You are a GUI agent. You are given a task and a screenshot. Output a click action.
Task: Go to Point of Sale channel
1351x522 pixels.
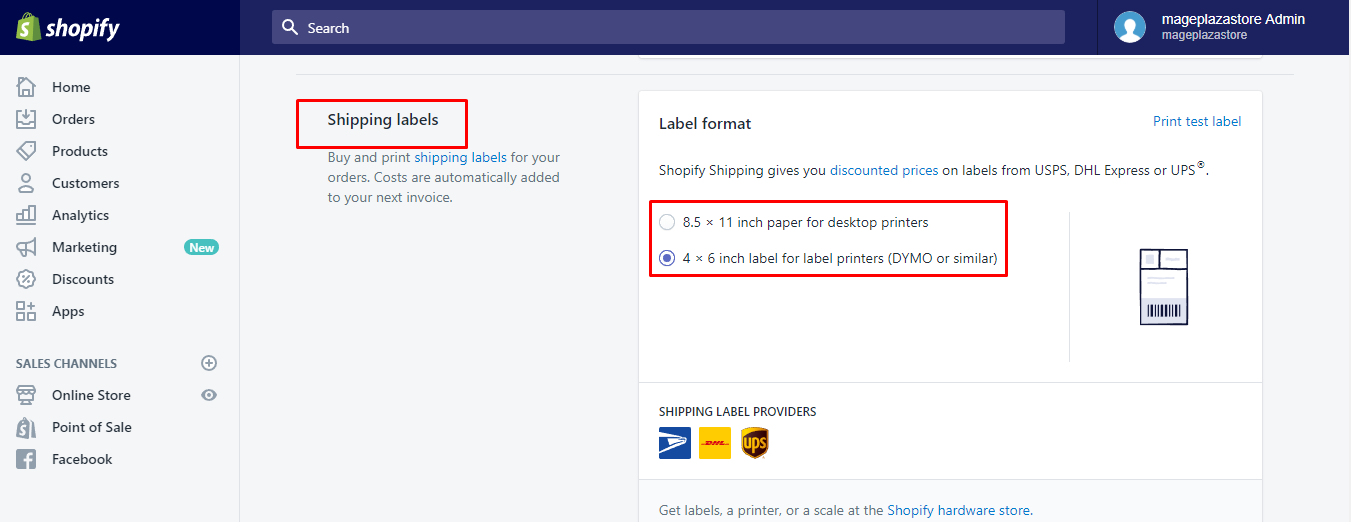tap(91, 427)
